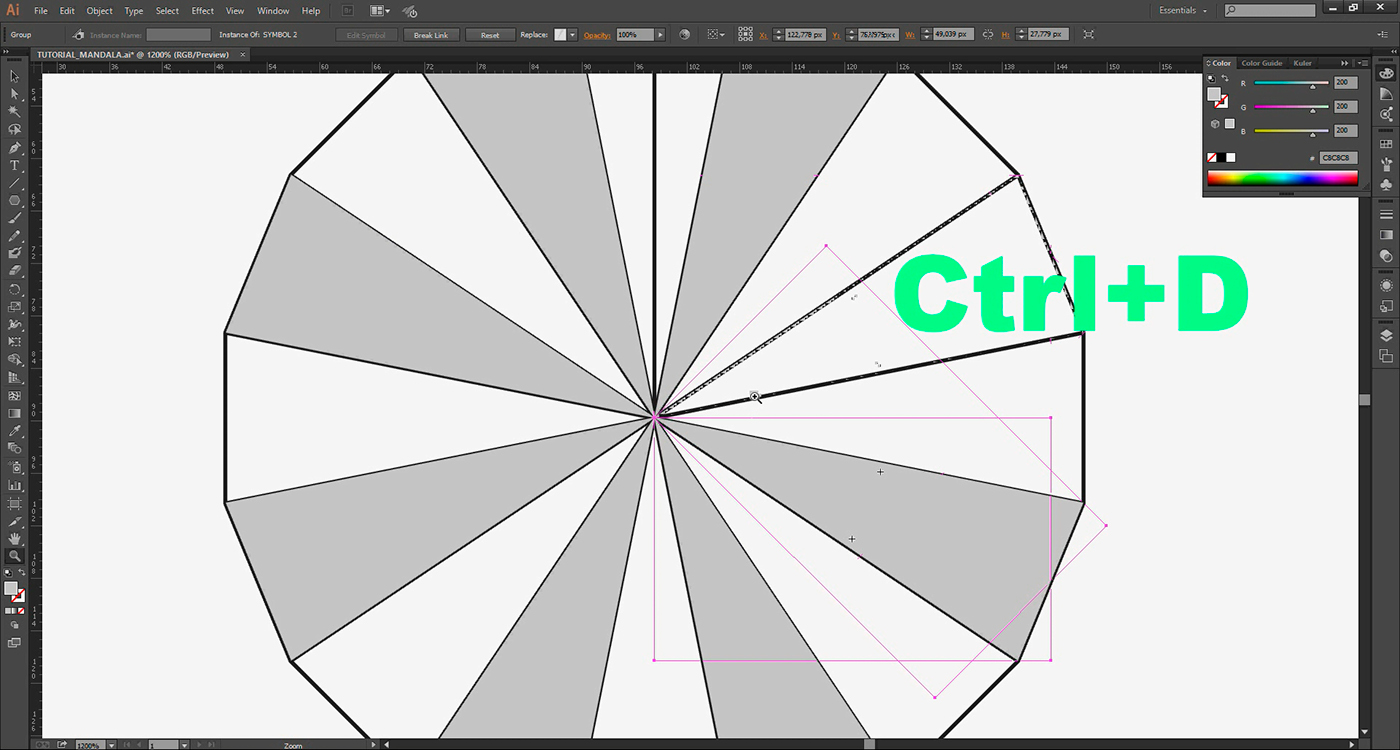Switch to the Color Guide tab
The width and height of the screenshot is (1400, 750).
pyautogui.click(x=1262, y=63)
